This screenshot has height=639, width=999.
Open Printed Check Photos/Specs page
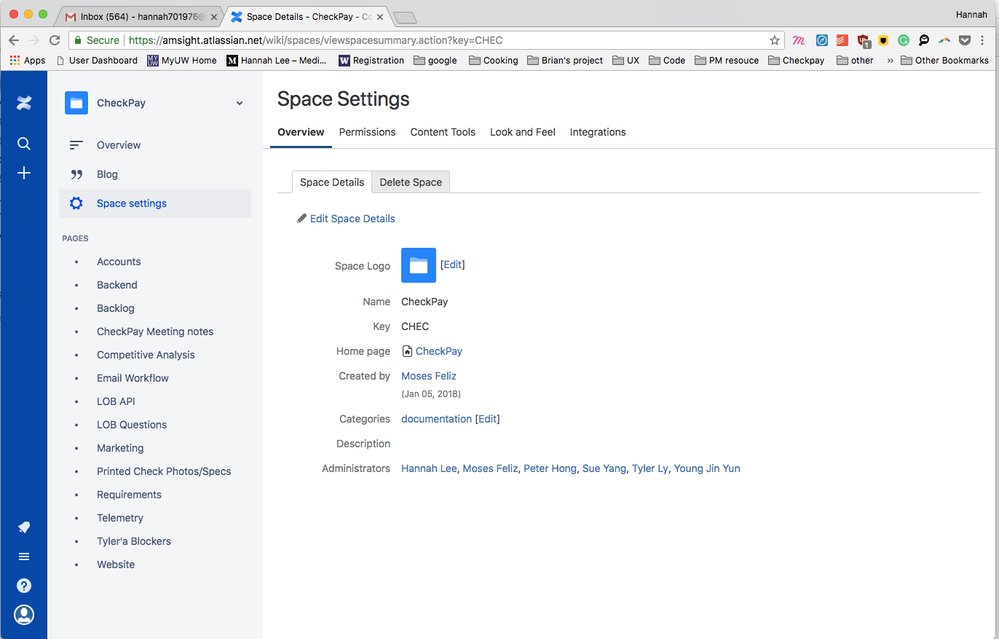[164, 471]
